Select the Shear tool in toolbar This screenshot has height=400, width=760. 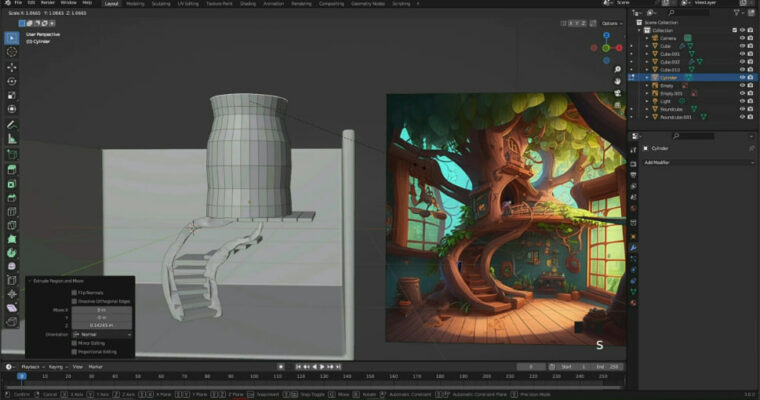[x=12, y=308]
